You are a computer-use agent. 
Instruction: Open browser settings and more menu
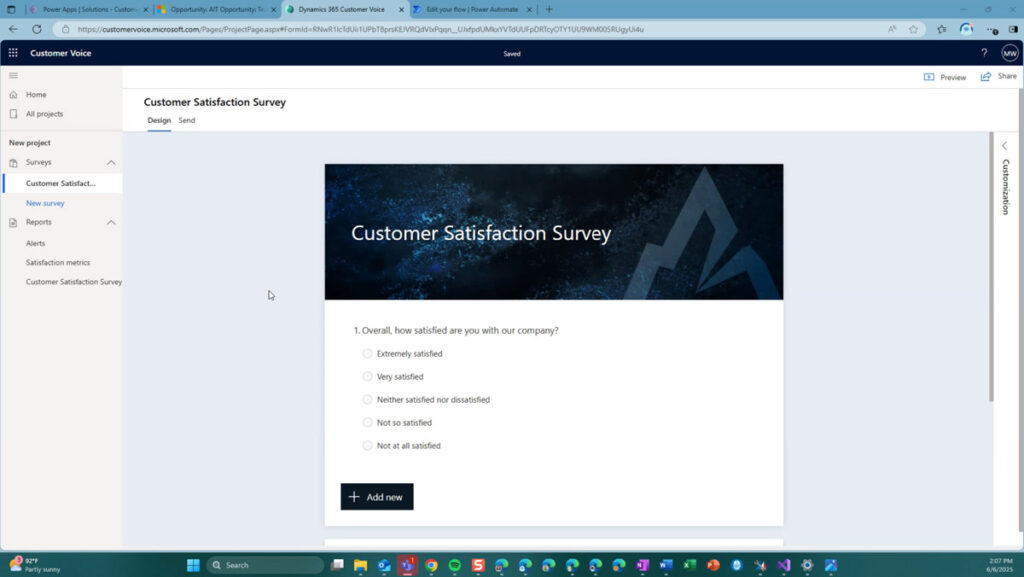(x=992, y=29)
